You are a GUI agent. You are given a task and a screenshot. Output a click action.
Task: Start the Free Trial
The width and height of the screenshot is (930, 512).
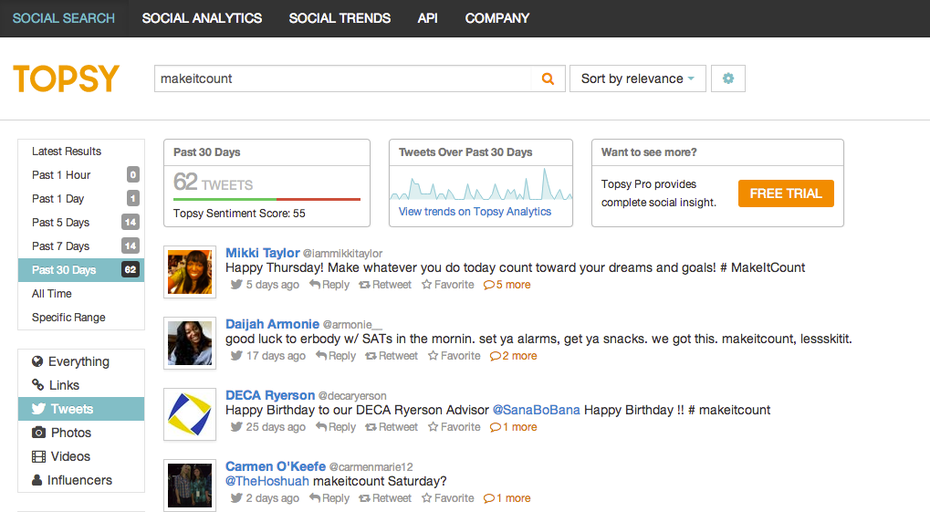point(786,193)
